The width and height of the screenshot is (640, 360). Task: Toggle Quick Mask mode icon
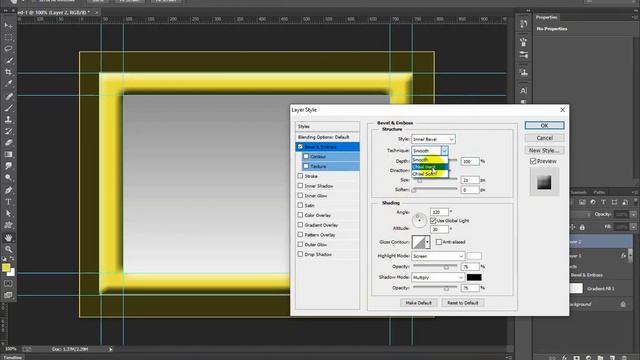(8, 283)
